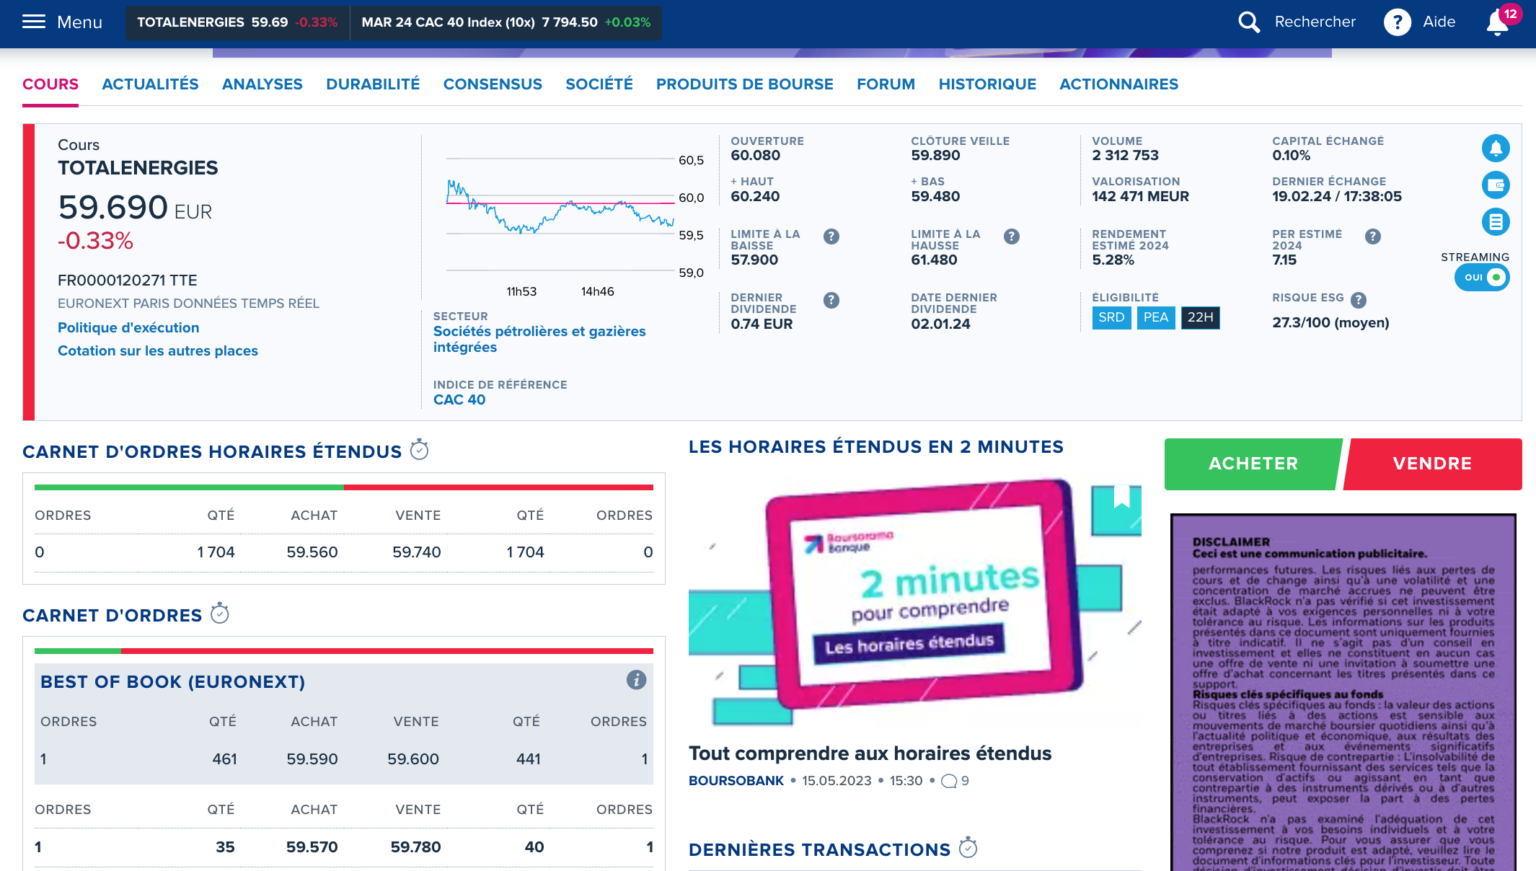Viewport: 1536px width, 871px height.
Task: Click the blue wallet portfolio icon
Action: 1495,185
